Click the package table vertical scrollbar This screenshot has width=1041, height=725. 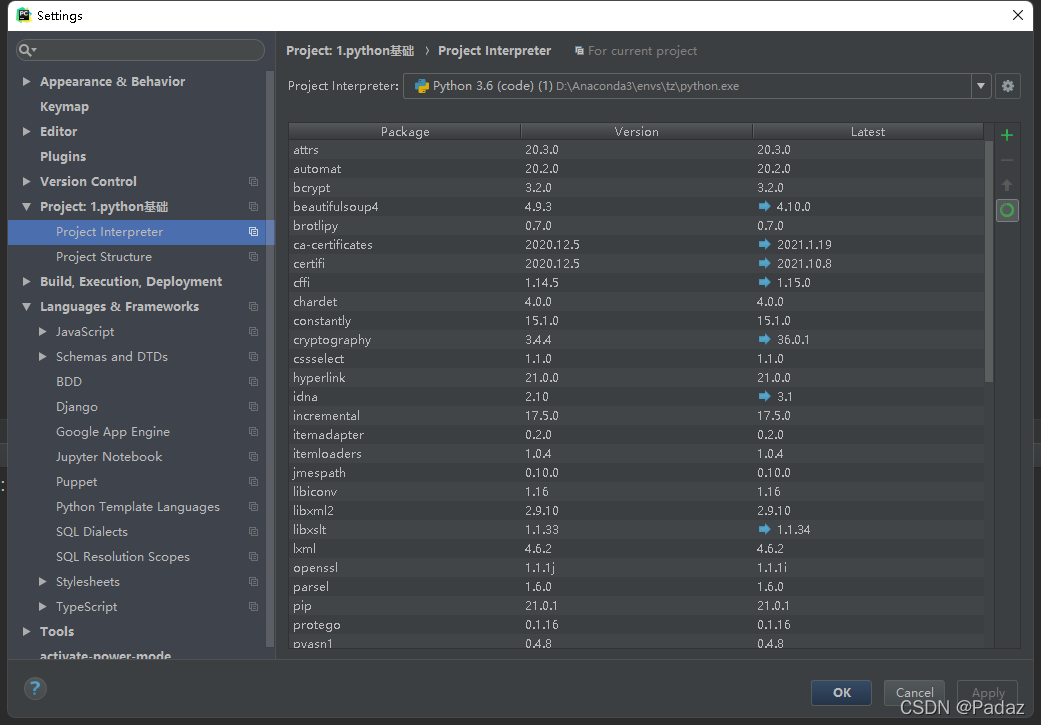pyautogui.click(x=989, y=262)
